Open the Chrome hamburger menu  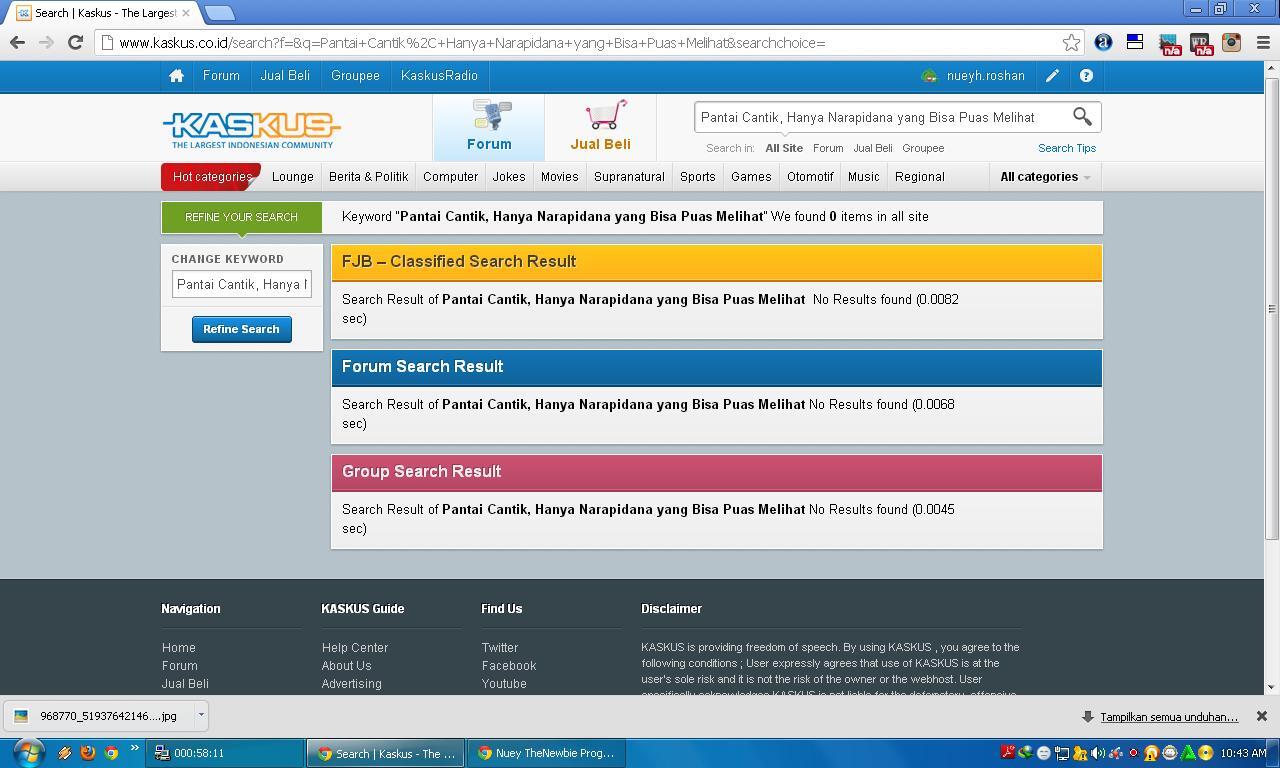pos(1262,42)
